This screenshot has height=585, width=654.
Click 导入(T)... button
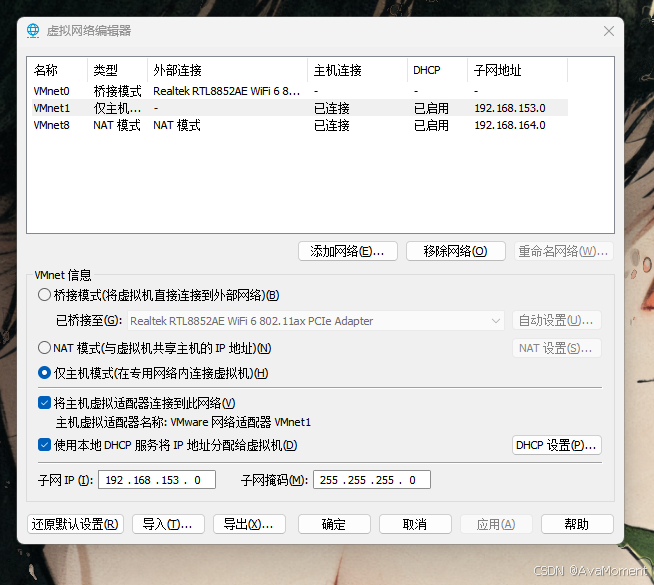point(168,524)
